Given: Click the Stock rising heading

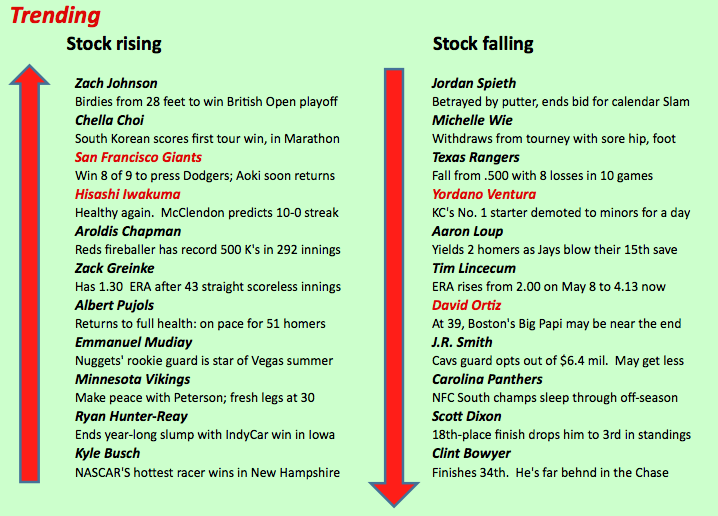Looking at the screenshot, I should tap(114, 44).
